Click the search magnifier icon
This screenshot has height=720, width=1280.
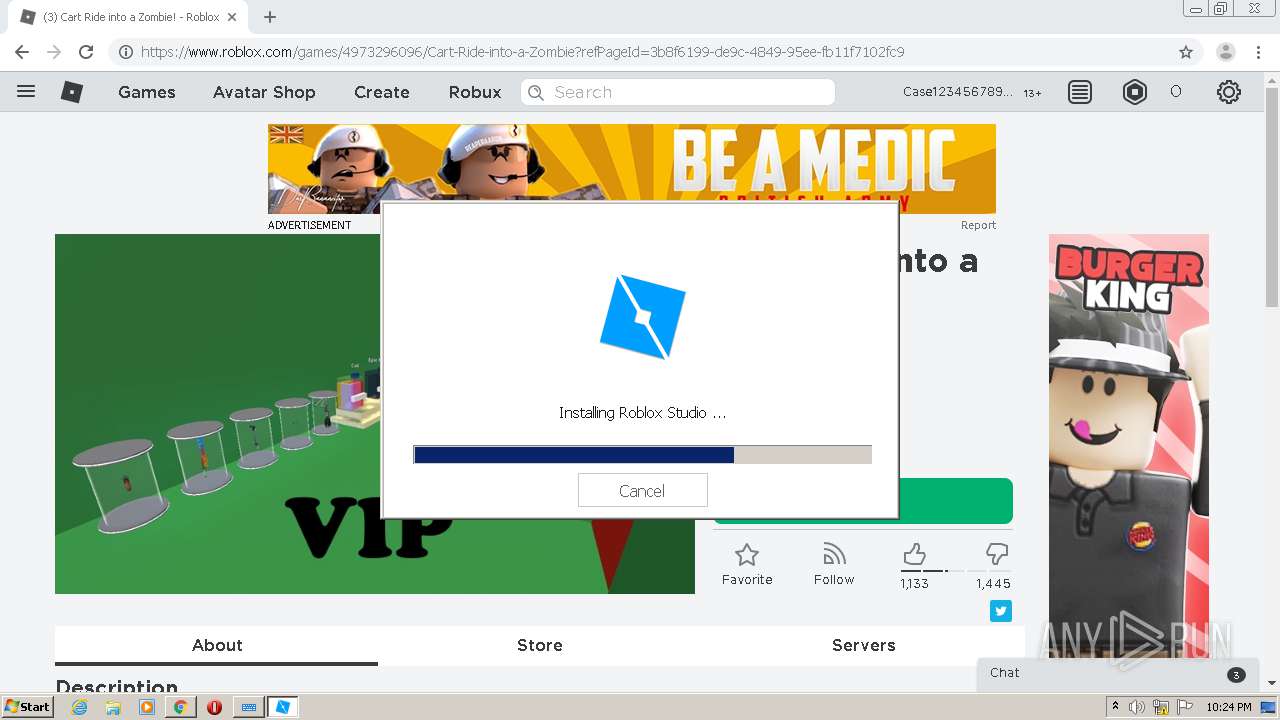536,92
